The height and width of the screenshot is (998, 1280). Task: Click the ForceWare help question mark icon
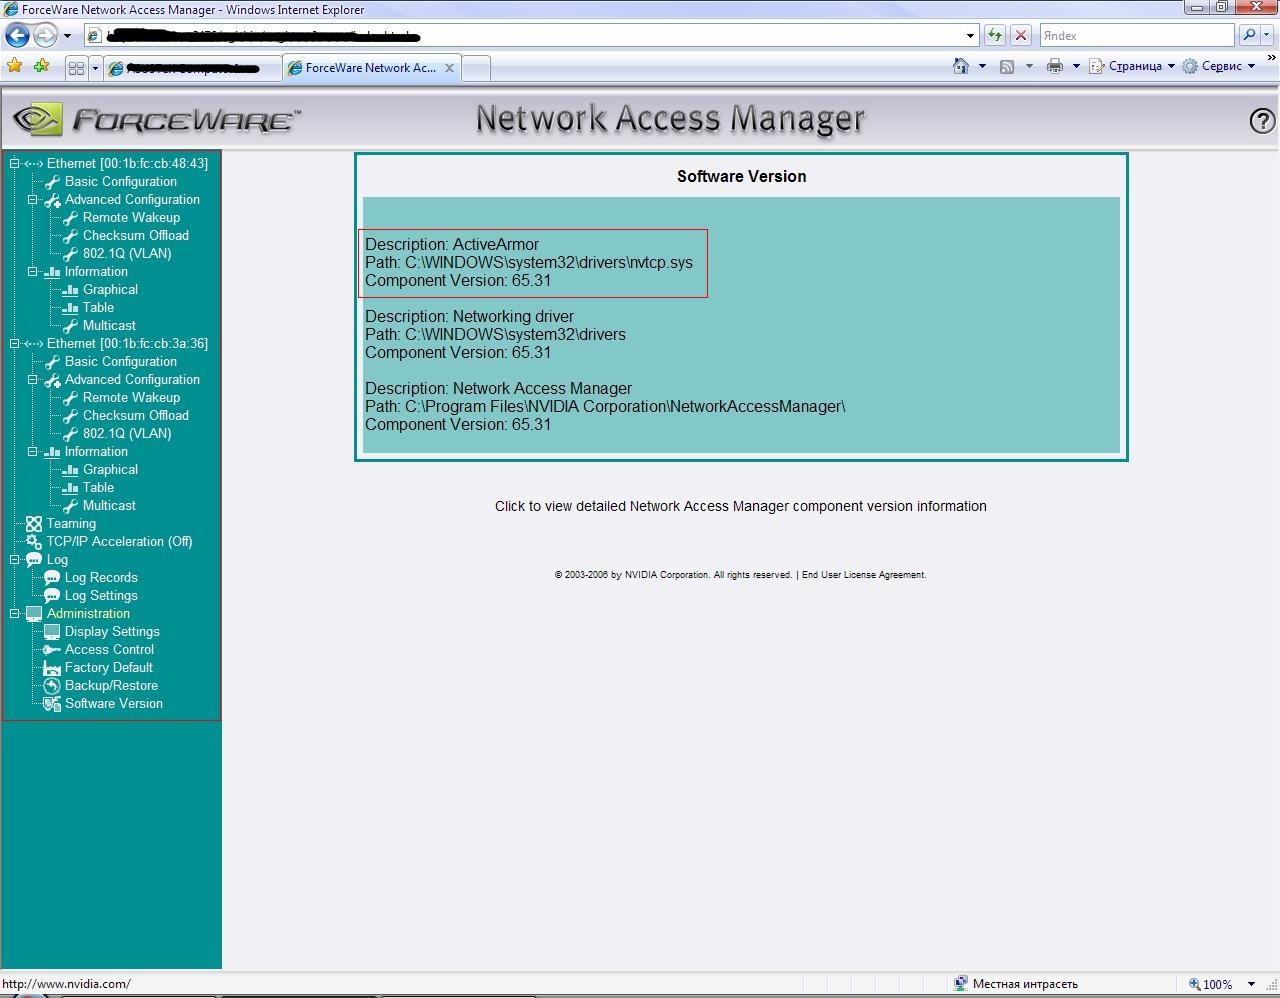pyautogui.click(x=1262, y=121)
